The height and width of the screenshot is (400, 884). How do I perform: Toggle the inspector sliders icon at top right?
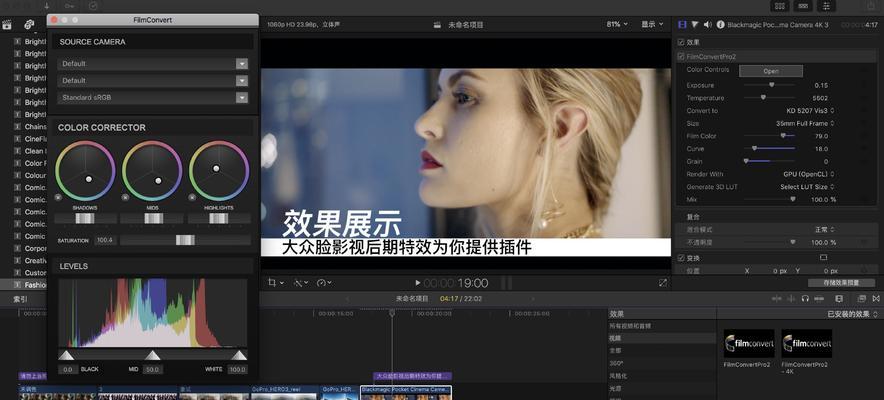[x=826, y=6]
